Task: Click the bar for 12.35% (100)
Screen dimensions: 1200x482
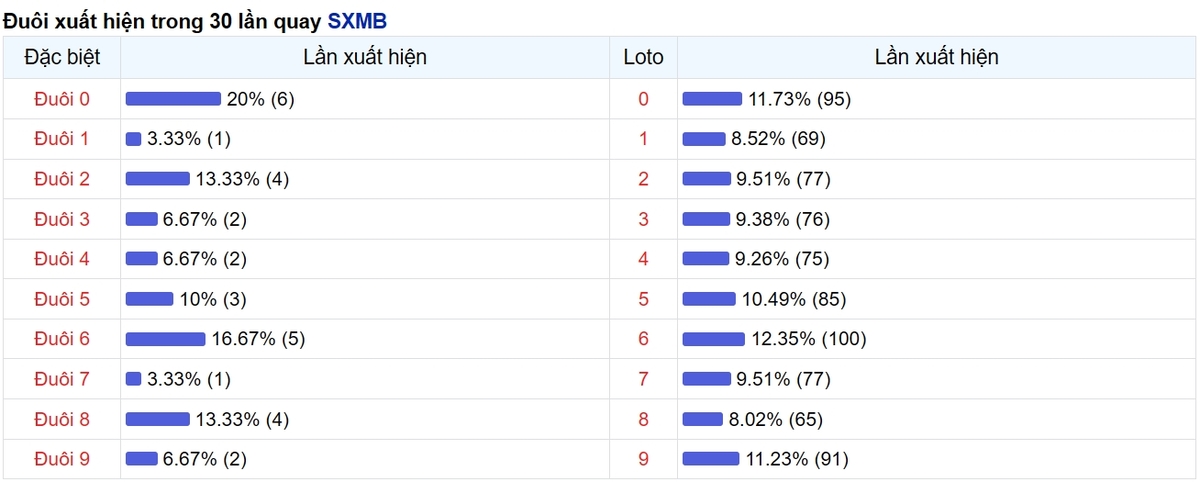Action: coord(713,339)
